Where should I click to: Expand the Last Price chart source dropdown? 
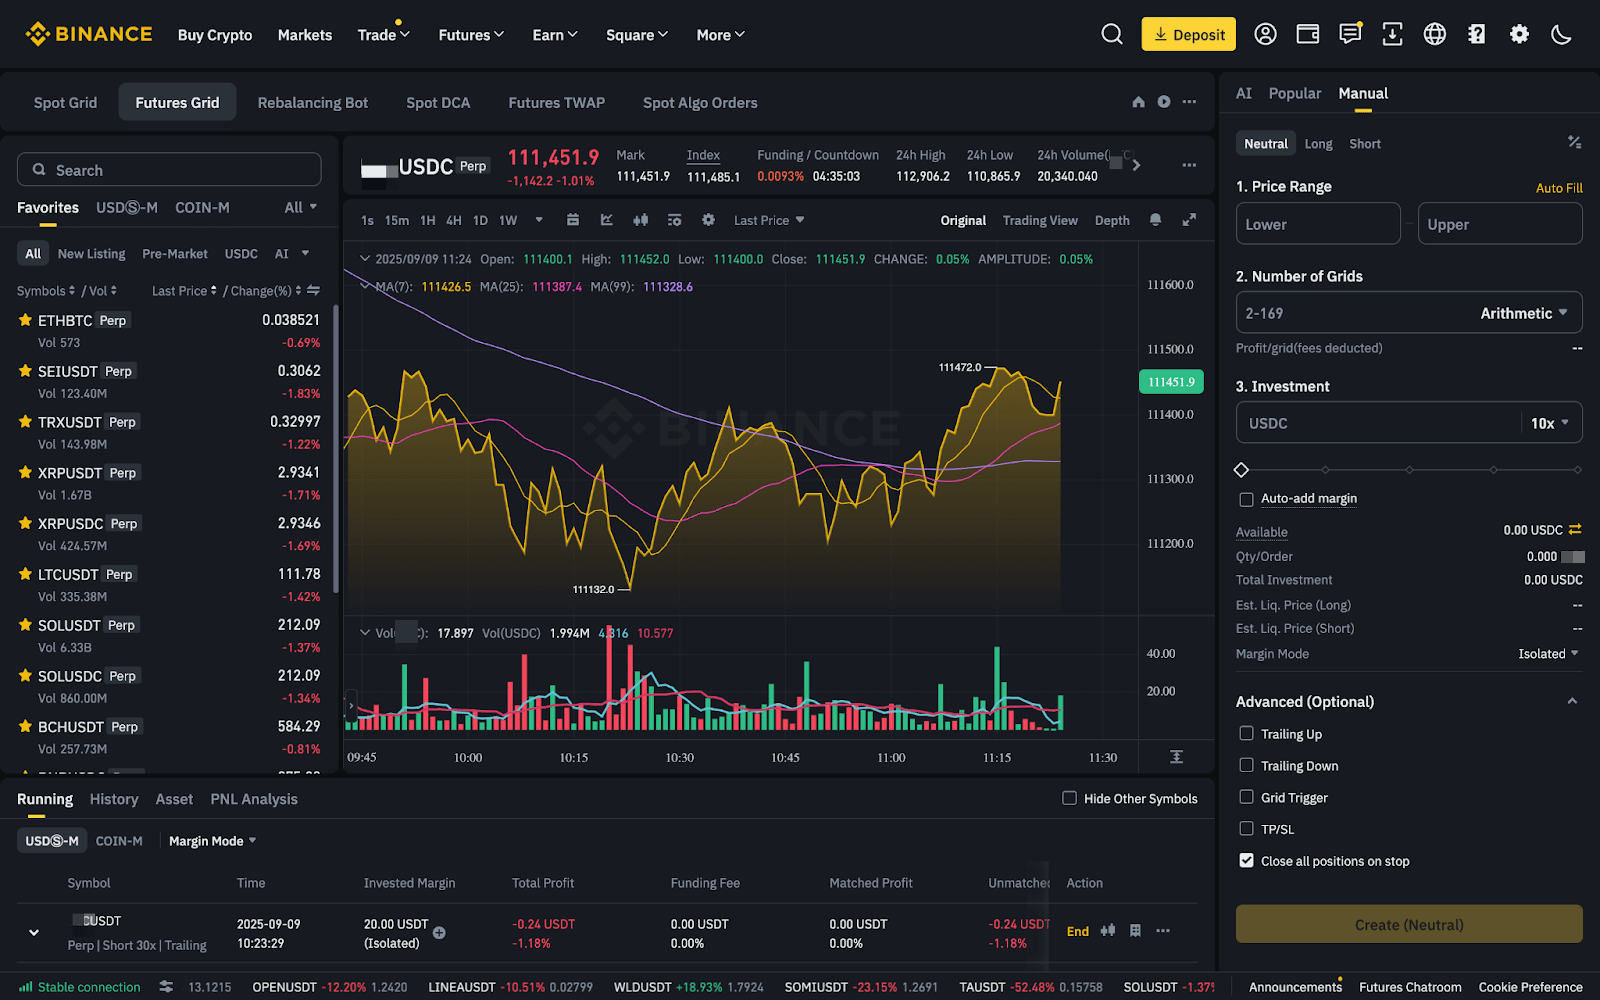pos(768,220)
